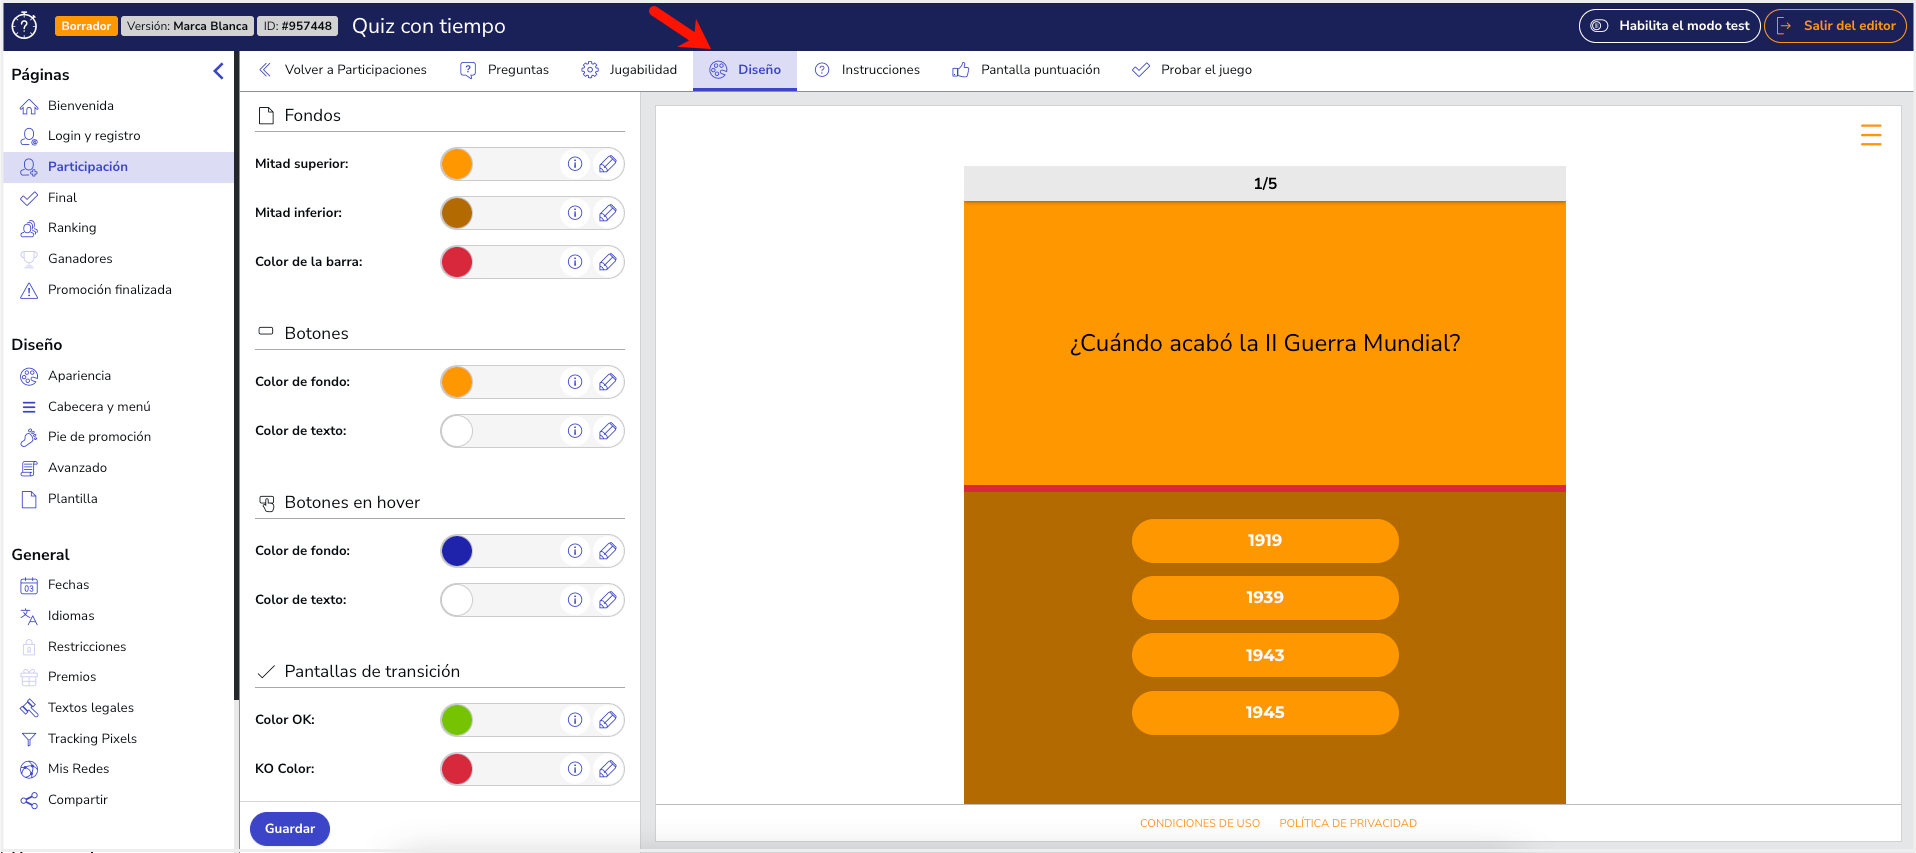The height and width of the screenshot is (853, 1916).
Task: Open Apariencia in the Diseño sidebar
Action: click(79, 376)
